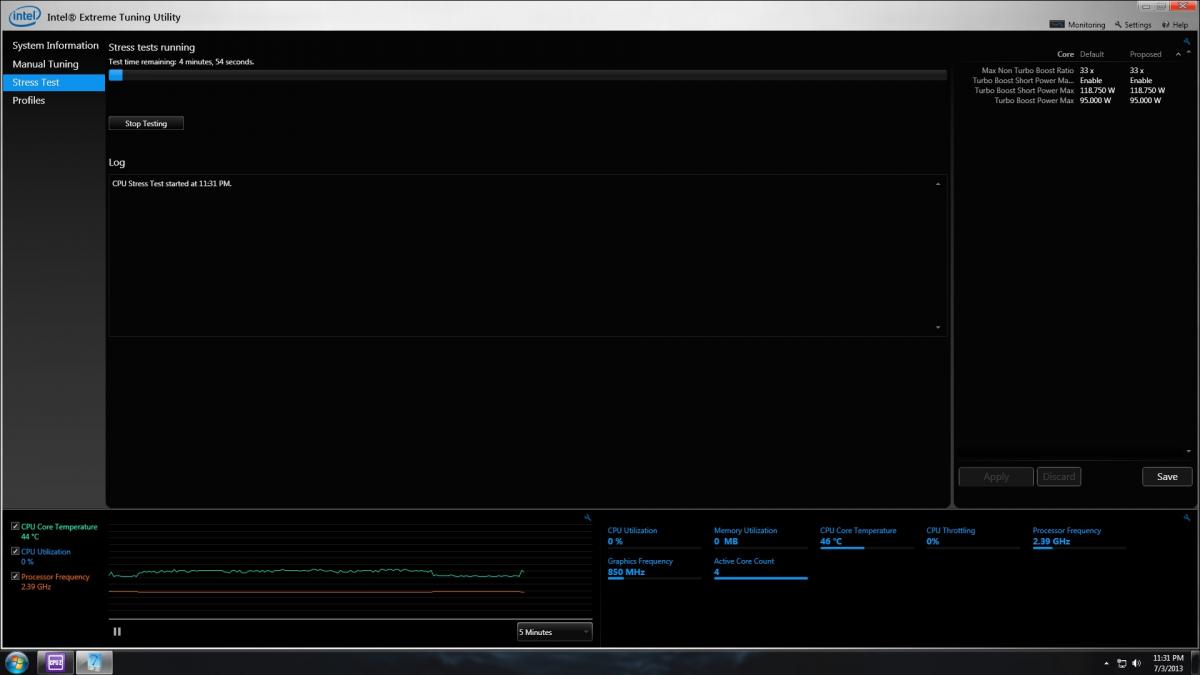Click the Apply button

click(x=996, y=477)
